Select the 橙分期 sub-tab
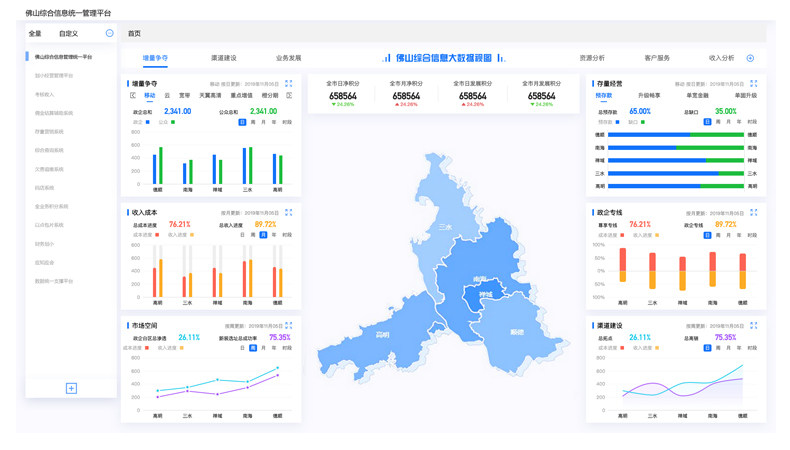This screenshot has height=450, width=790. point(270,95)
